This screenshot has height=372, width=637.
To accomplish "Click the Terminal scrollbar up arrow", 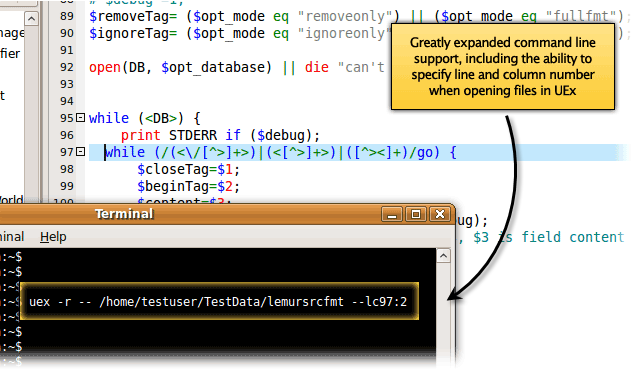I will 443,256.
